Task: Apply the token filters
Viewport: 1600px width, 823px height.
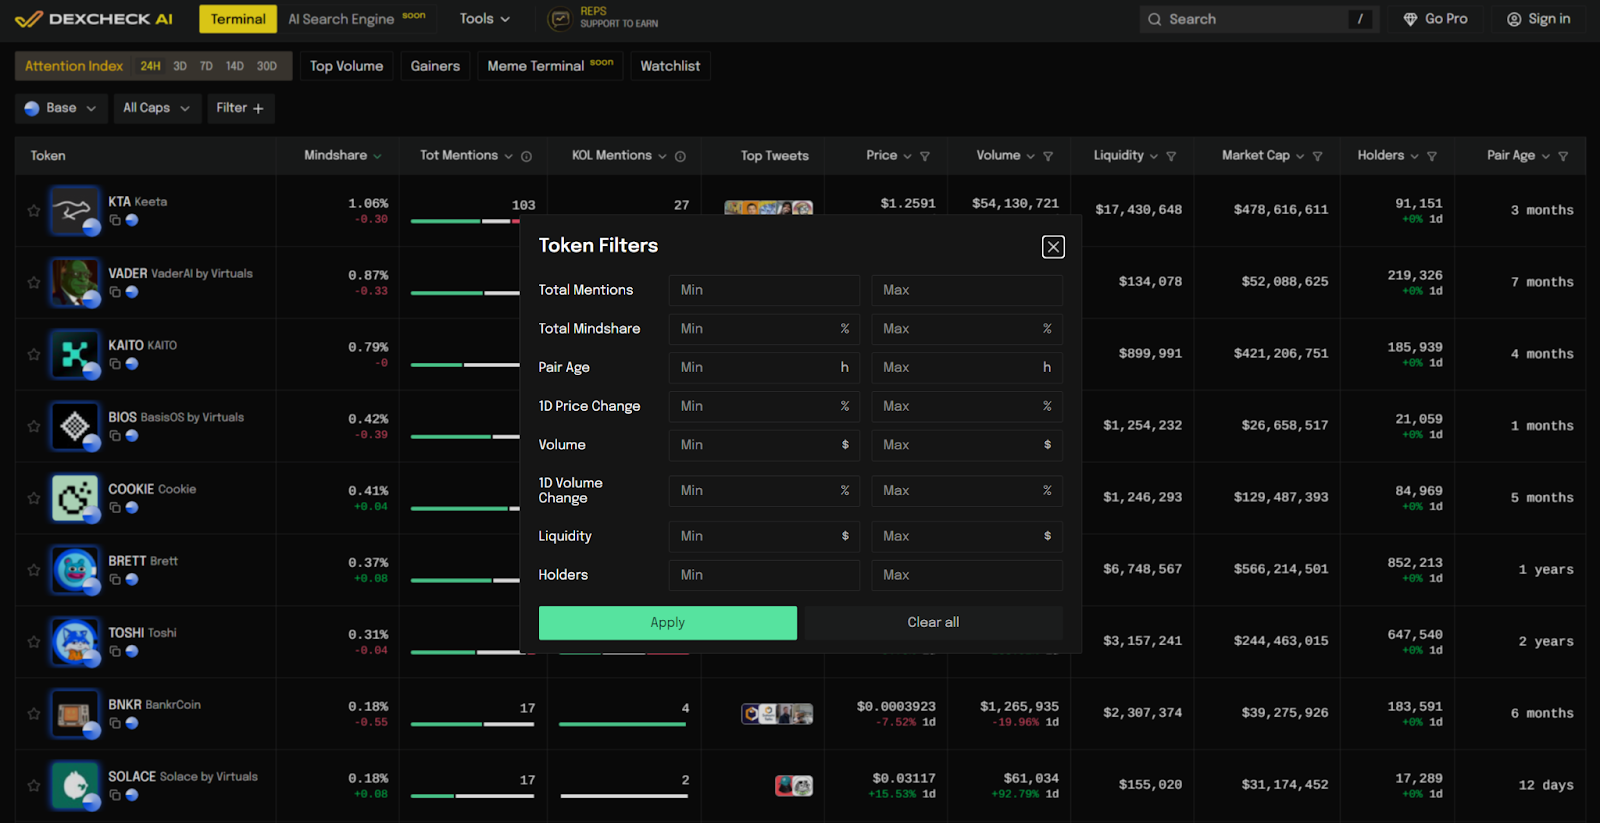Action: point(668,622)
